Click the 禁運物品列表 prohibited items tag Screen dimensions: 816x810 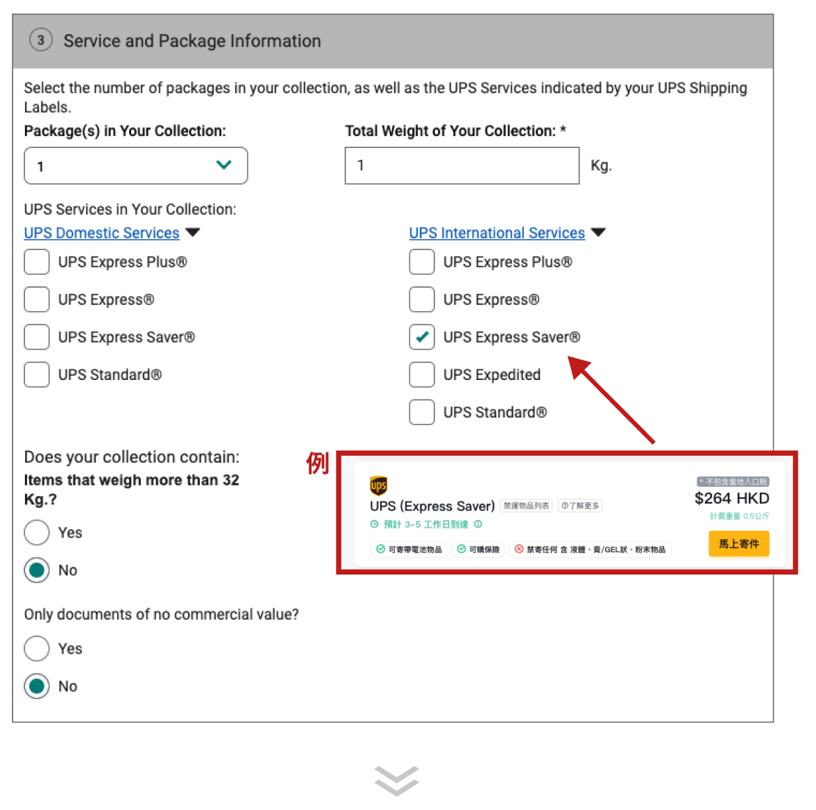click(526, 506)
